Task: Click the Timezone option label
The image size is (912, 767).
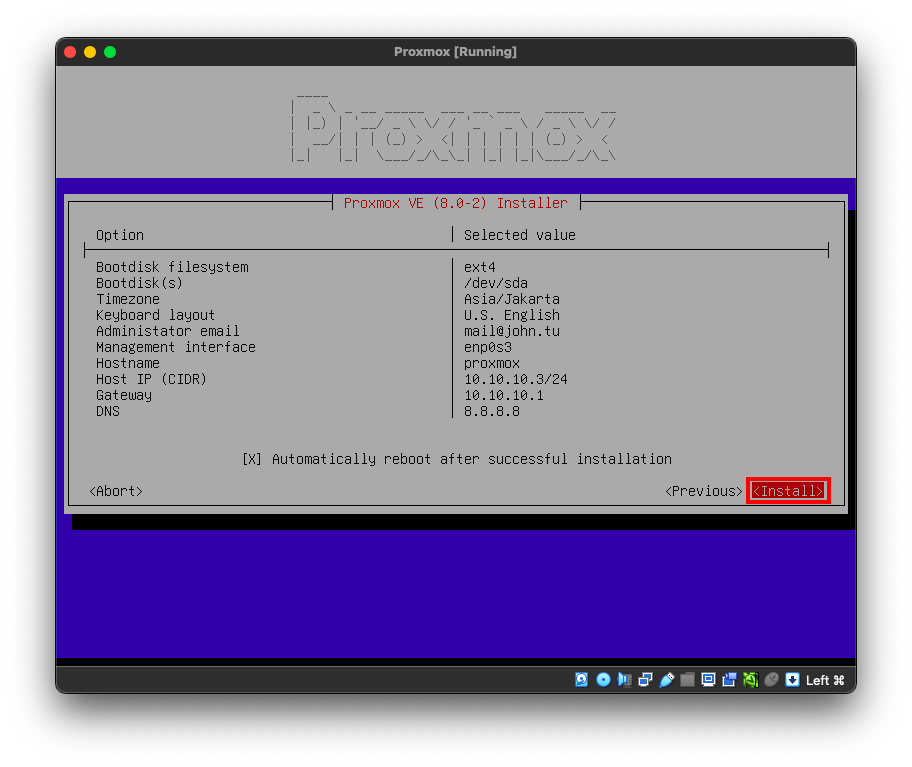Action: 127,299
